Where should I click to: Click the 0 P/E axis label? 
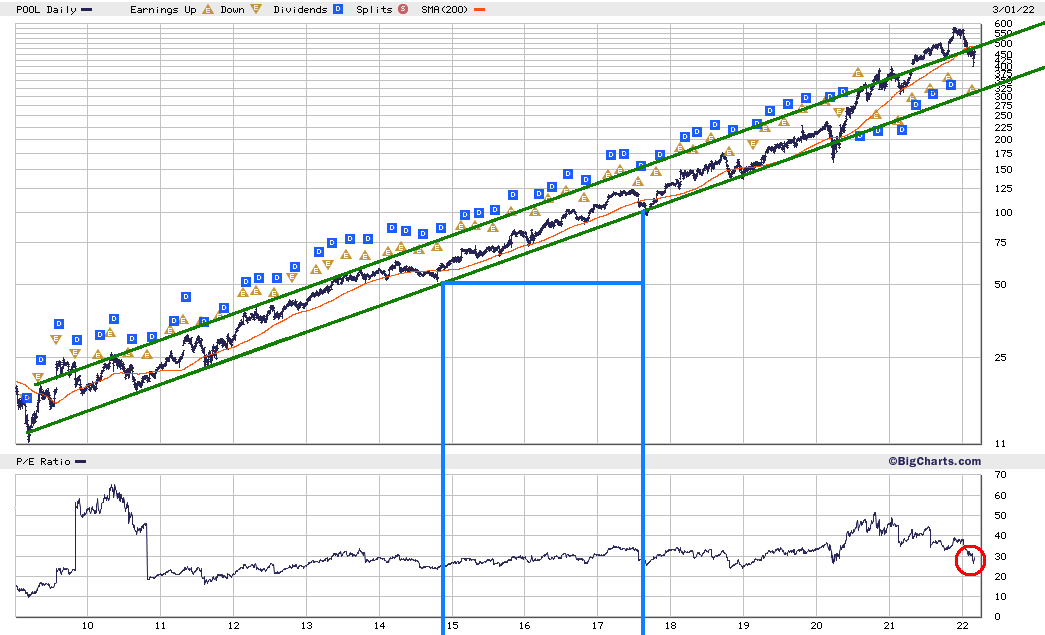997,616
